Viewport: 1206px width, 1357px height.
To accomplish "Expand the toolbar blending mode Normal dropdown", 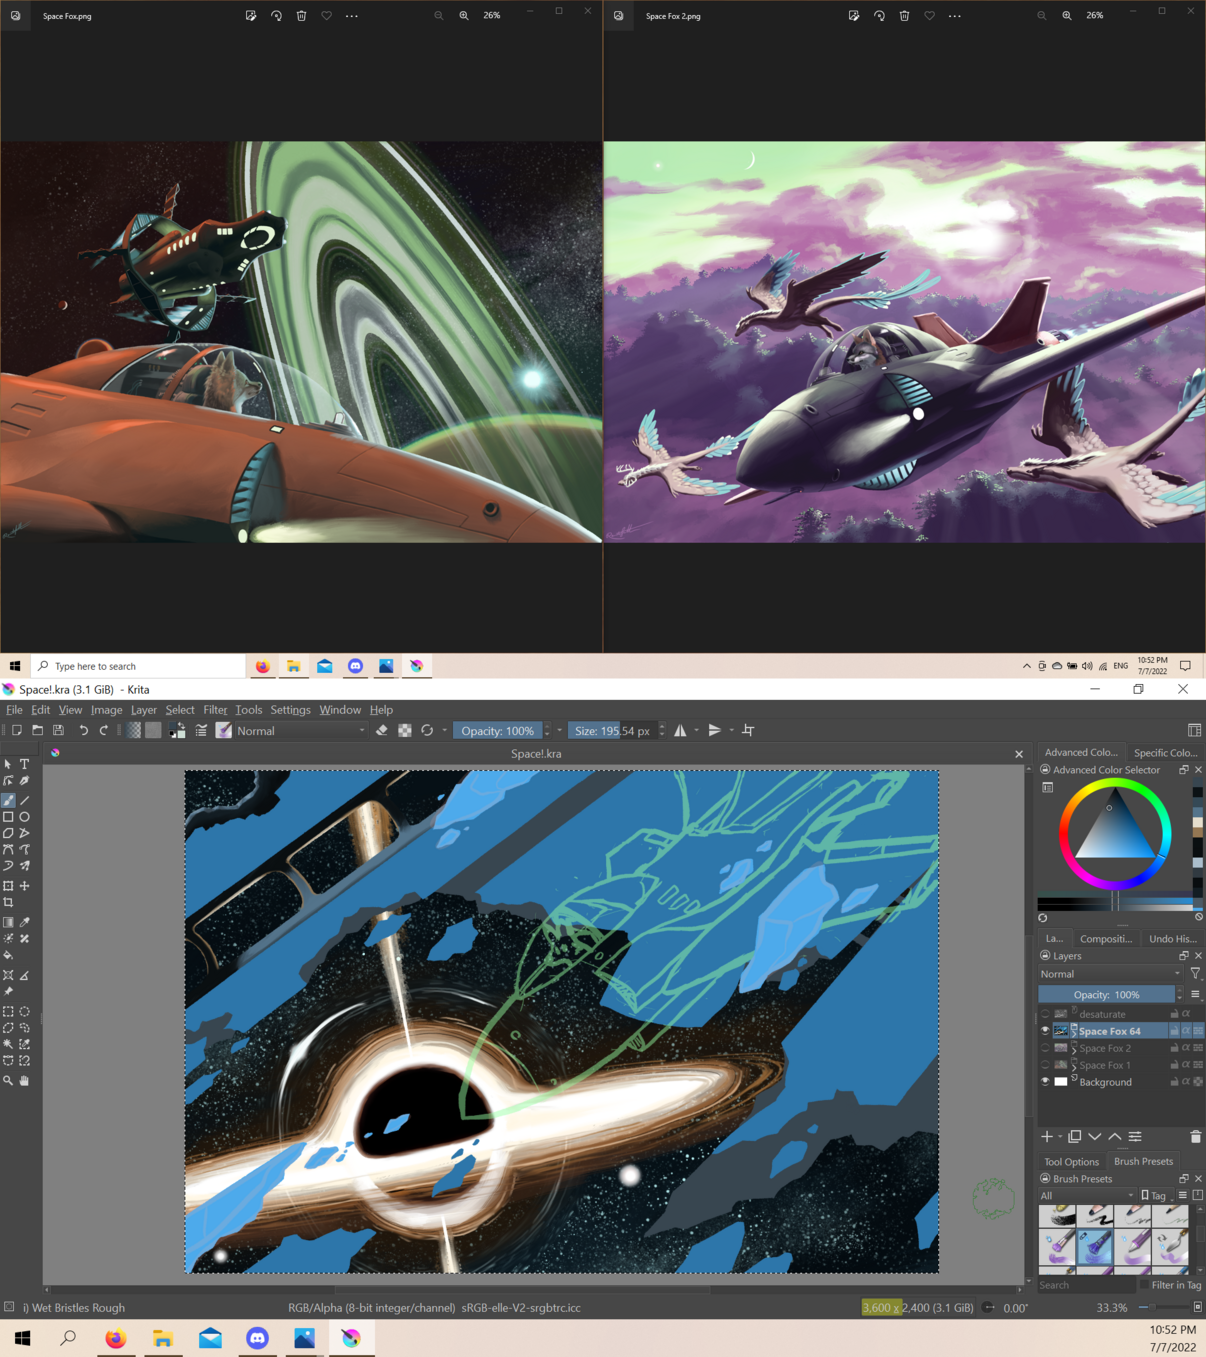I will [x=300, y=731].
